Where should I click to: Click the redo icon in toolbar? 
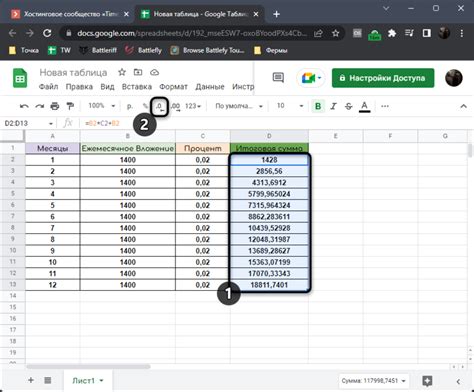(40, 106)
